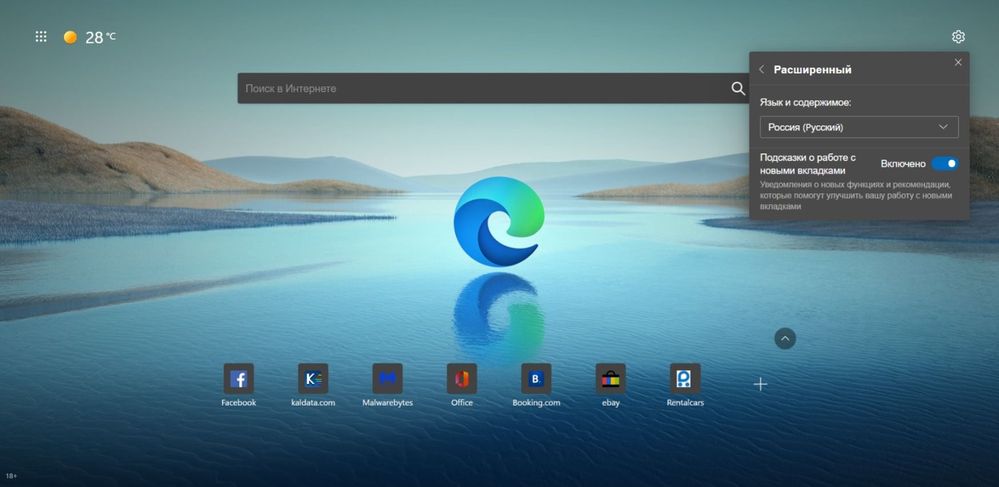
Task: Toggle new-tab tips switch off
Action: coord(945,164)
